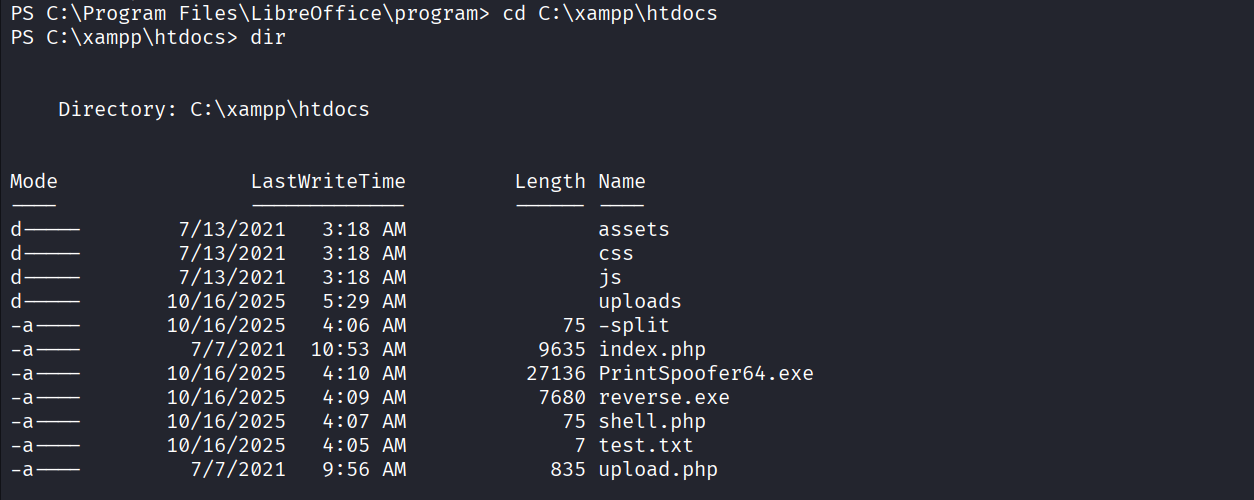Click the assets directory name

[634, 230]
